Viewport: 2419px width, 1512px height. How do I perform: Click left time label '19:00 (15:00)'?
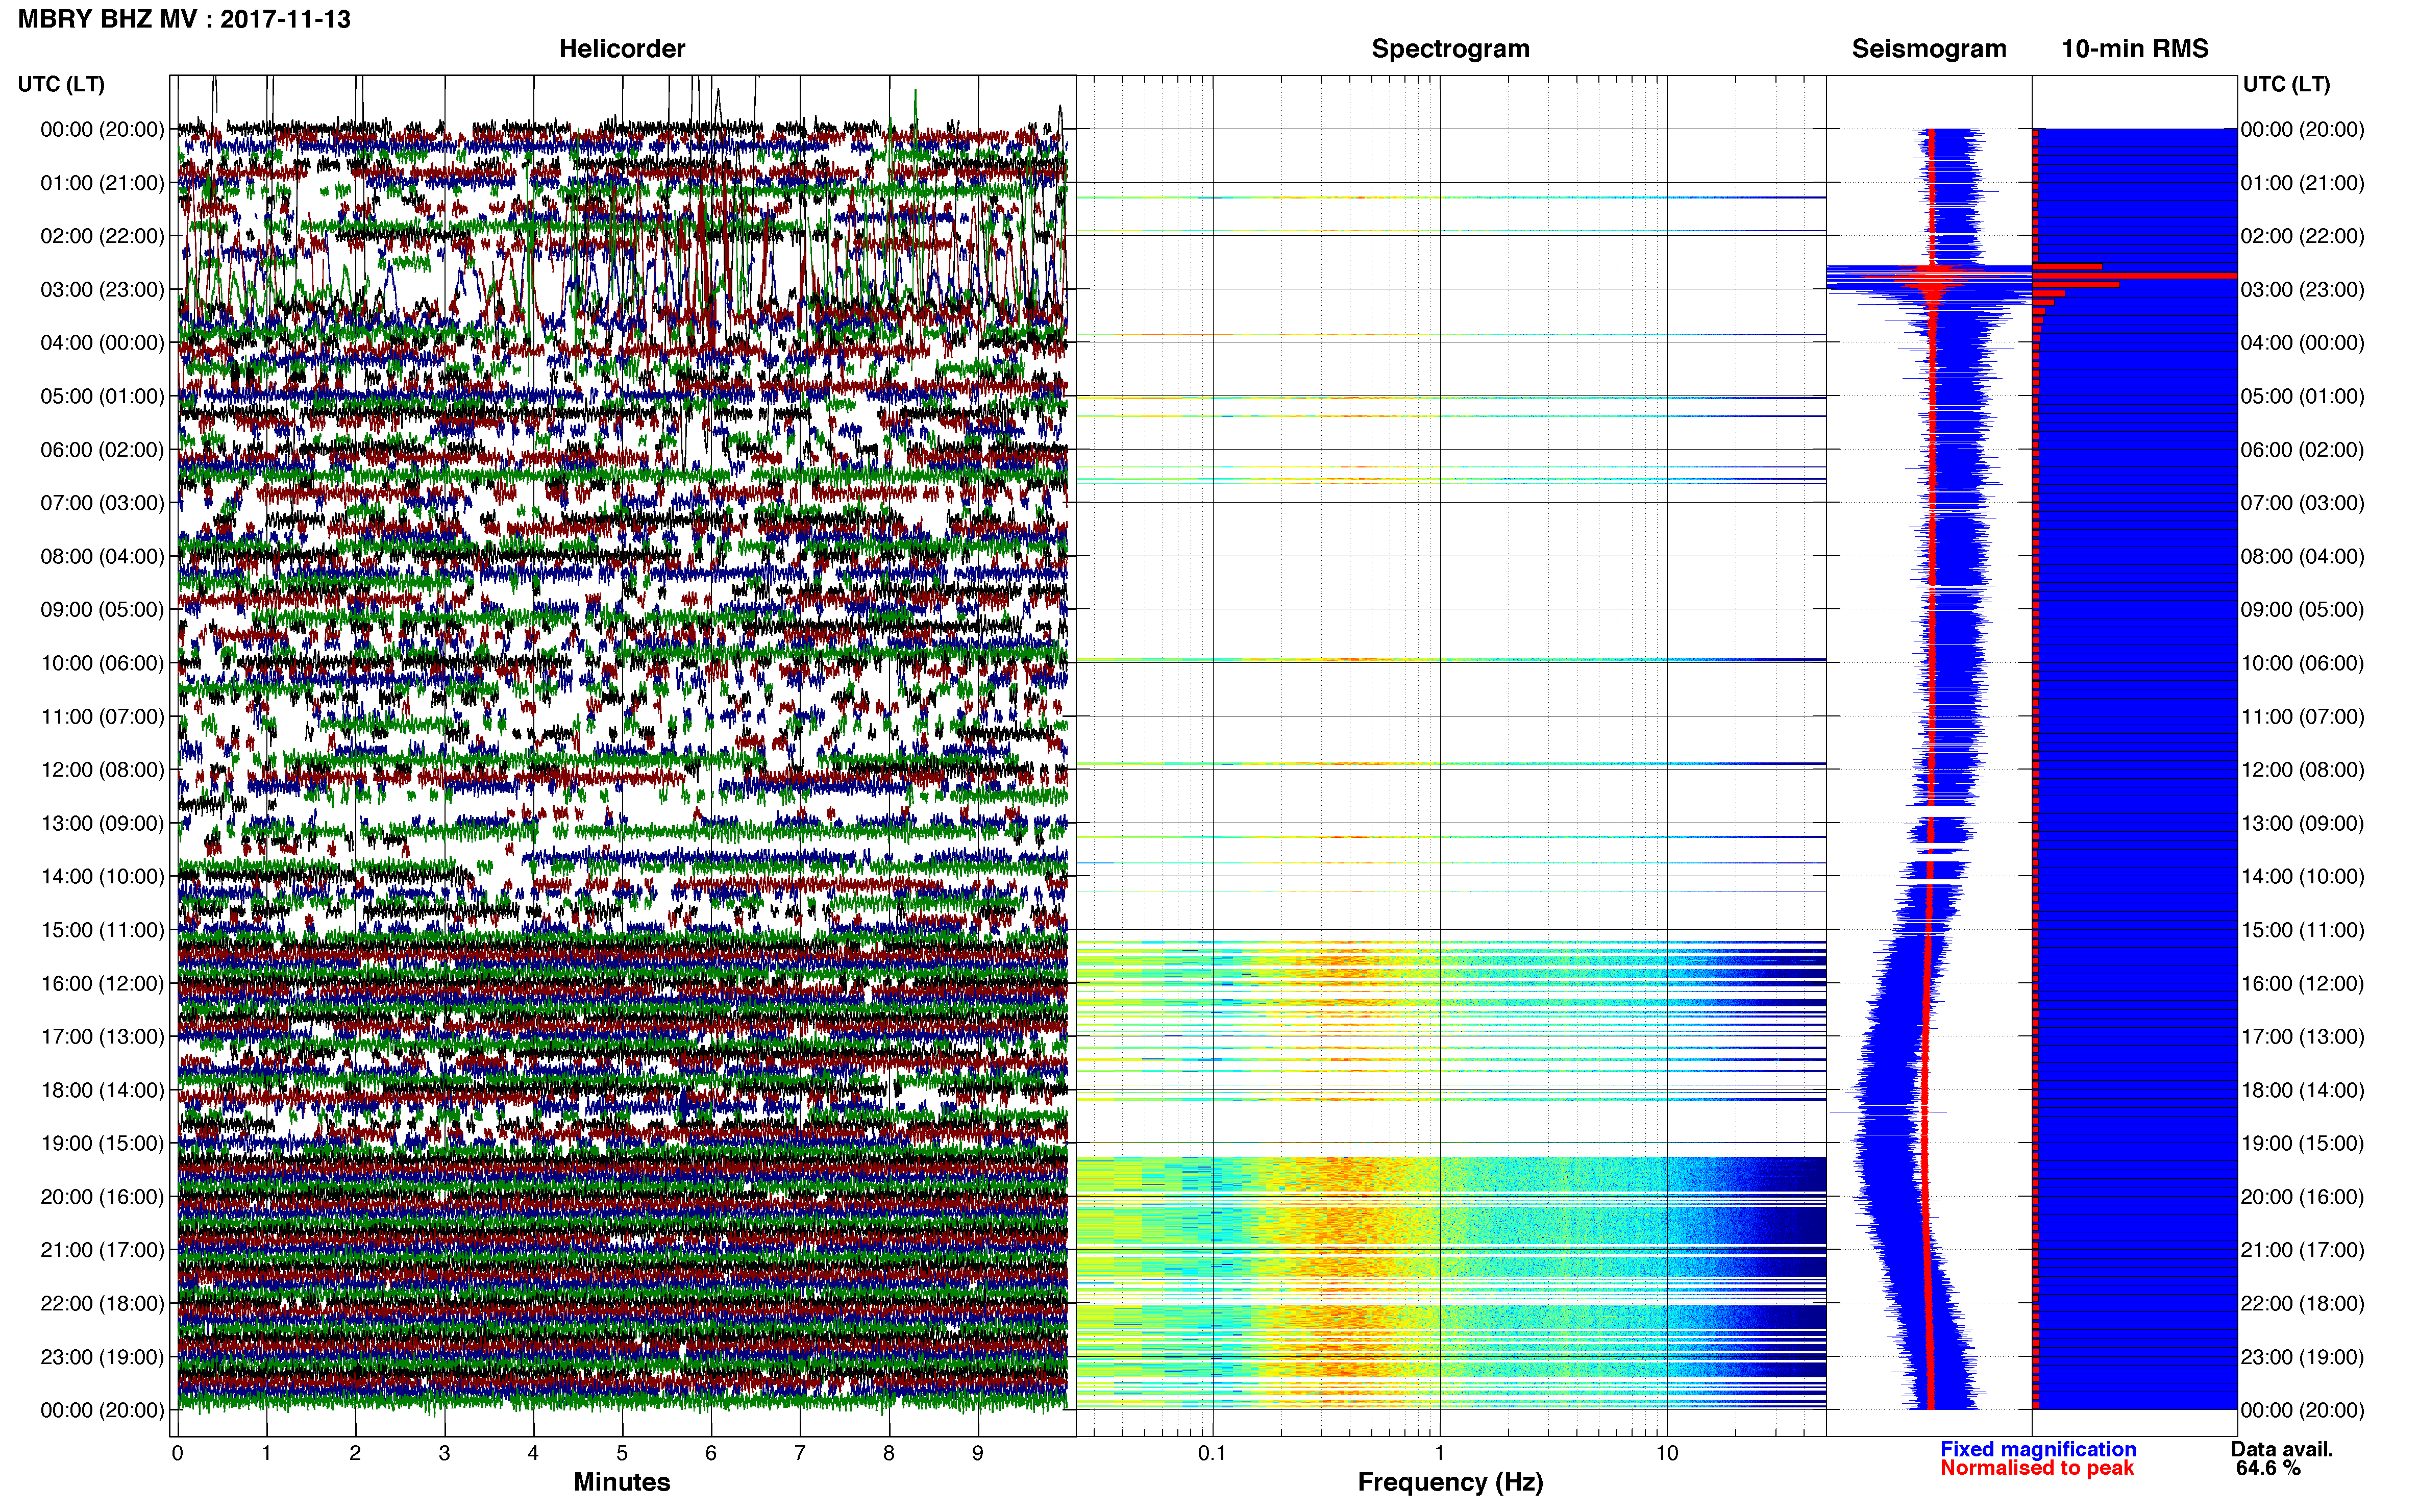pyautogui.click(x=102, y=1143)
